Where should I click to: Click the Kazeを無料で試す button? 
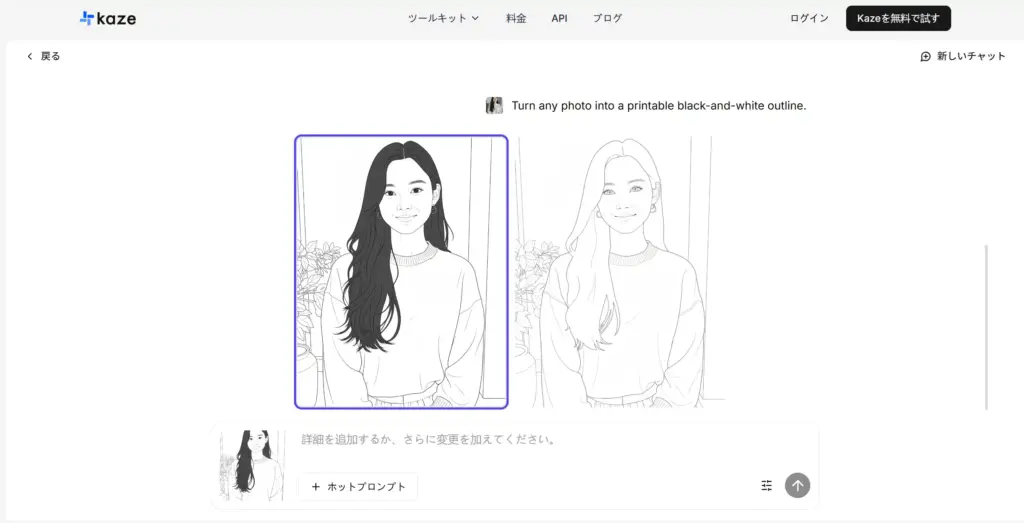898,18
